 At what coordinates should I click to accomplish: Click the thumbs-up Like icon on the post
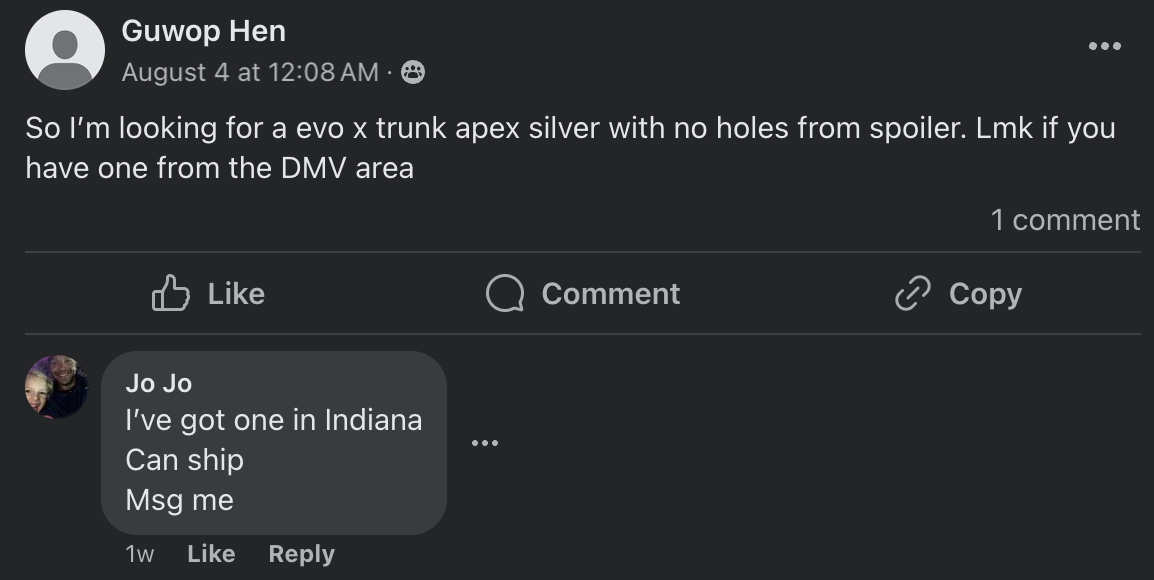[x=170, y=293]
